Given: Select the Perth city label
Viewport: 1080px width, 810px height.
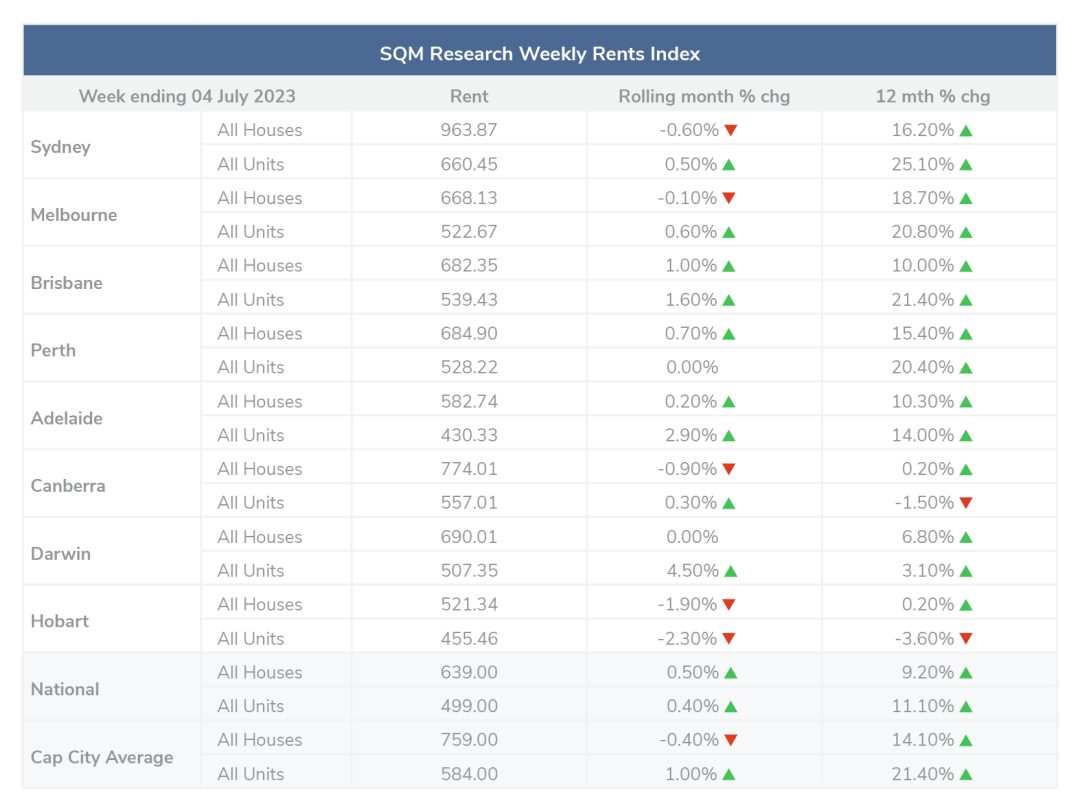Looking at the screenshot, I should 53,351.
